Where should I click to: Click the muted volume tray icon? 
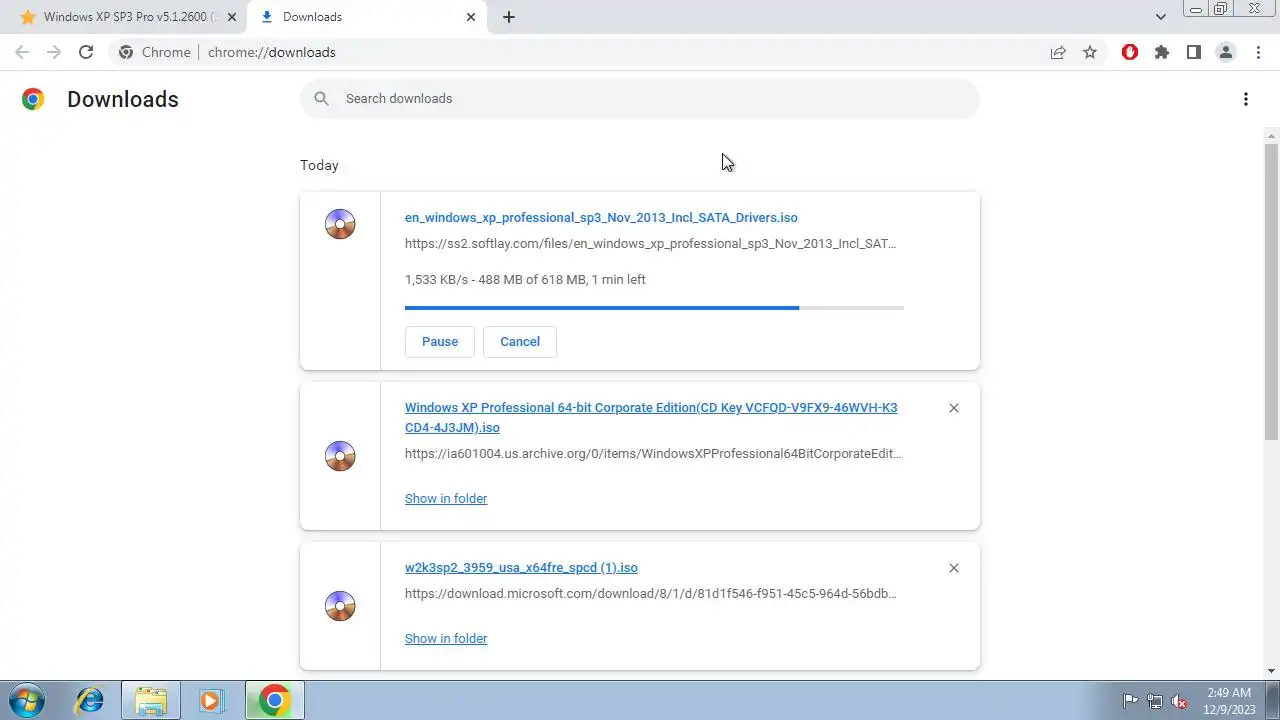pyautogui.click(x=1179, y=701)
